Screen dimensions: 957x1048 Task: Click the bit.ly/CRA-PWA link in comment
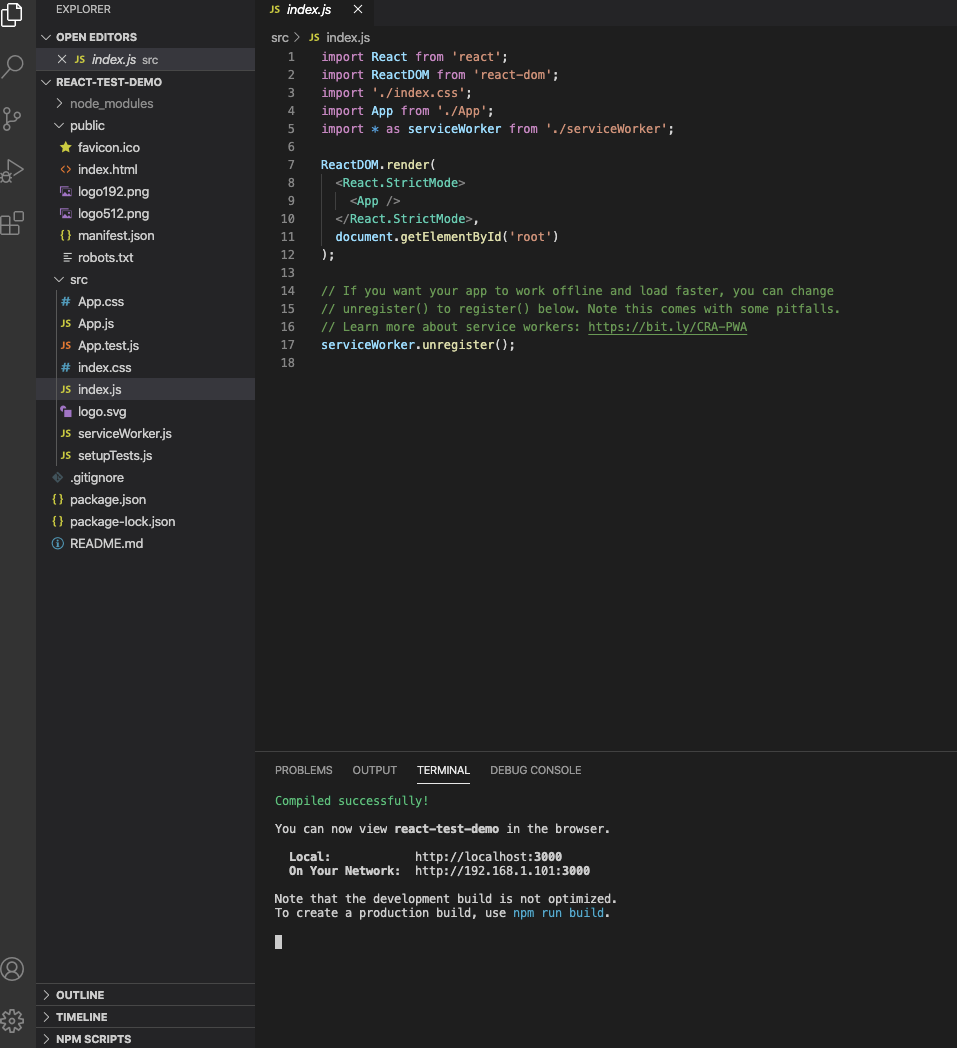[668, 327]
